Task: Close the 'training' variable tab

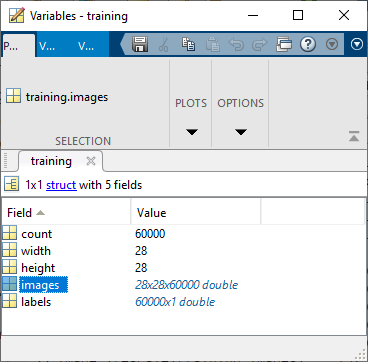Action: [91, 161]
